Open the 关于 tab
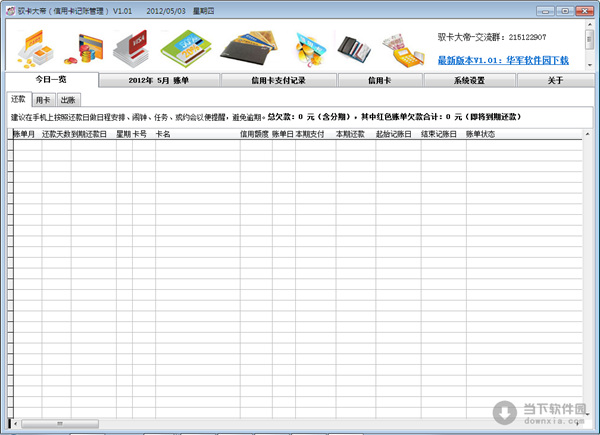600x435 pixels. [x=555, y=80]
